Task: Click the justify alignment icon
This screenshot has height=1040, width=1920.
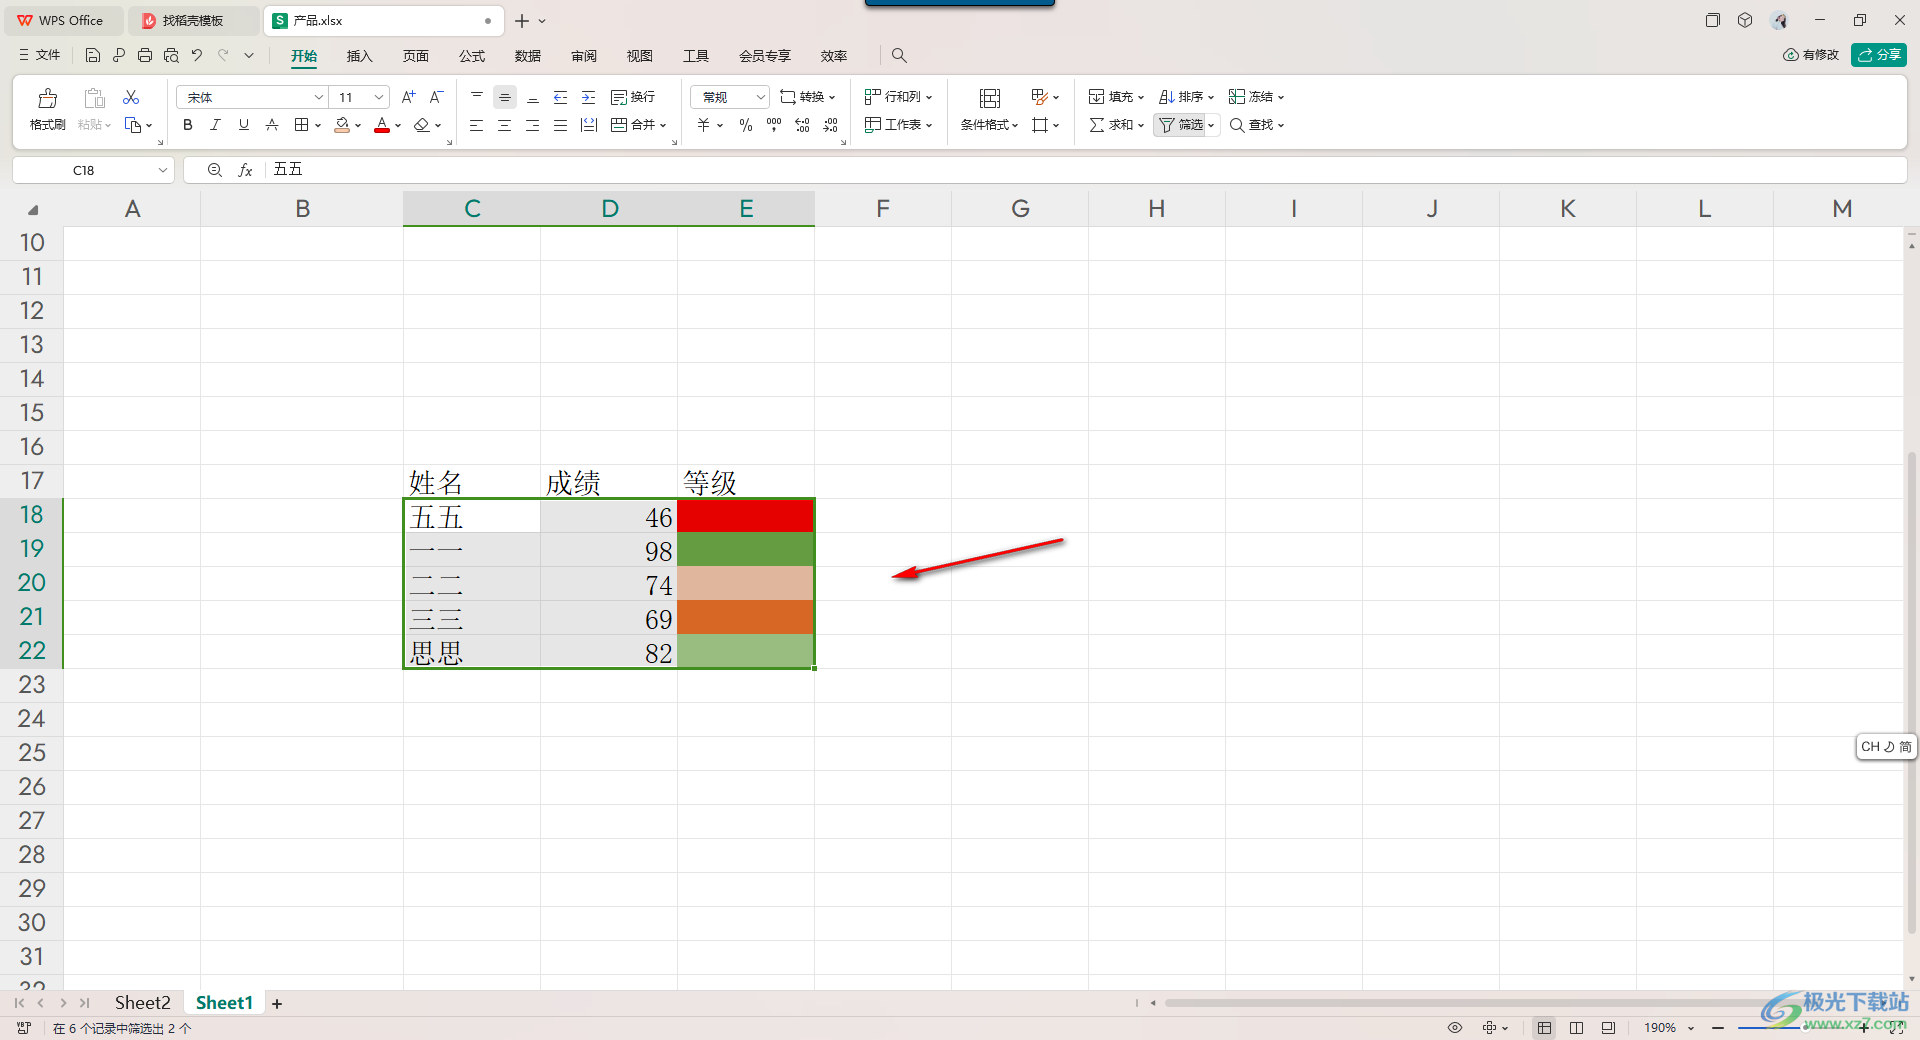Action: 561,125
